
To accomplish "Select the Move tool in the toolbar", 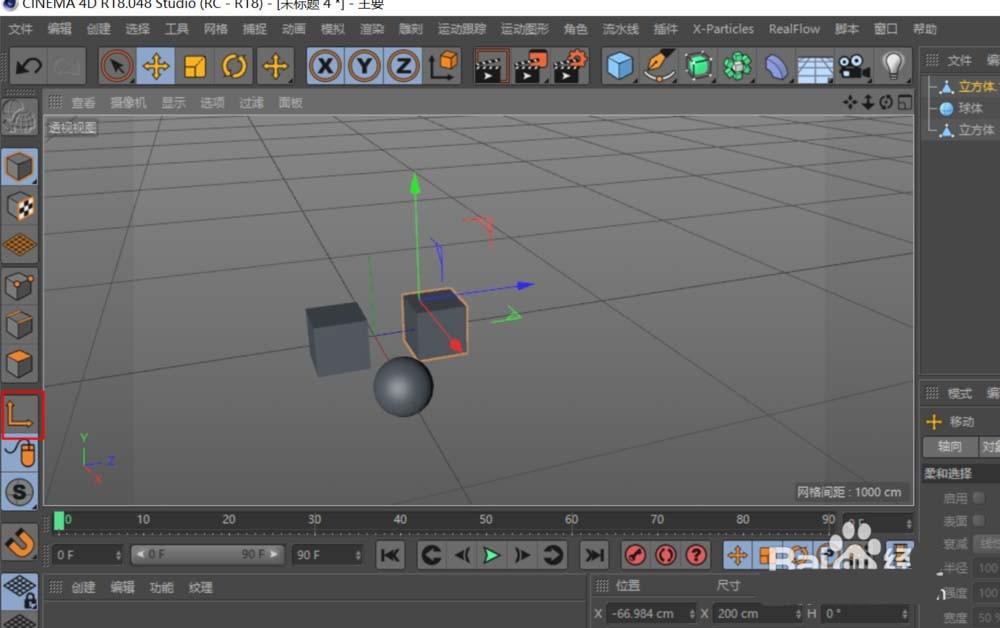I will [x=156, y=66].
